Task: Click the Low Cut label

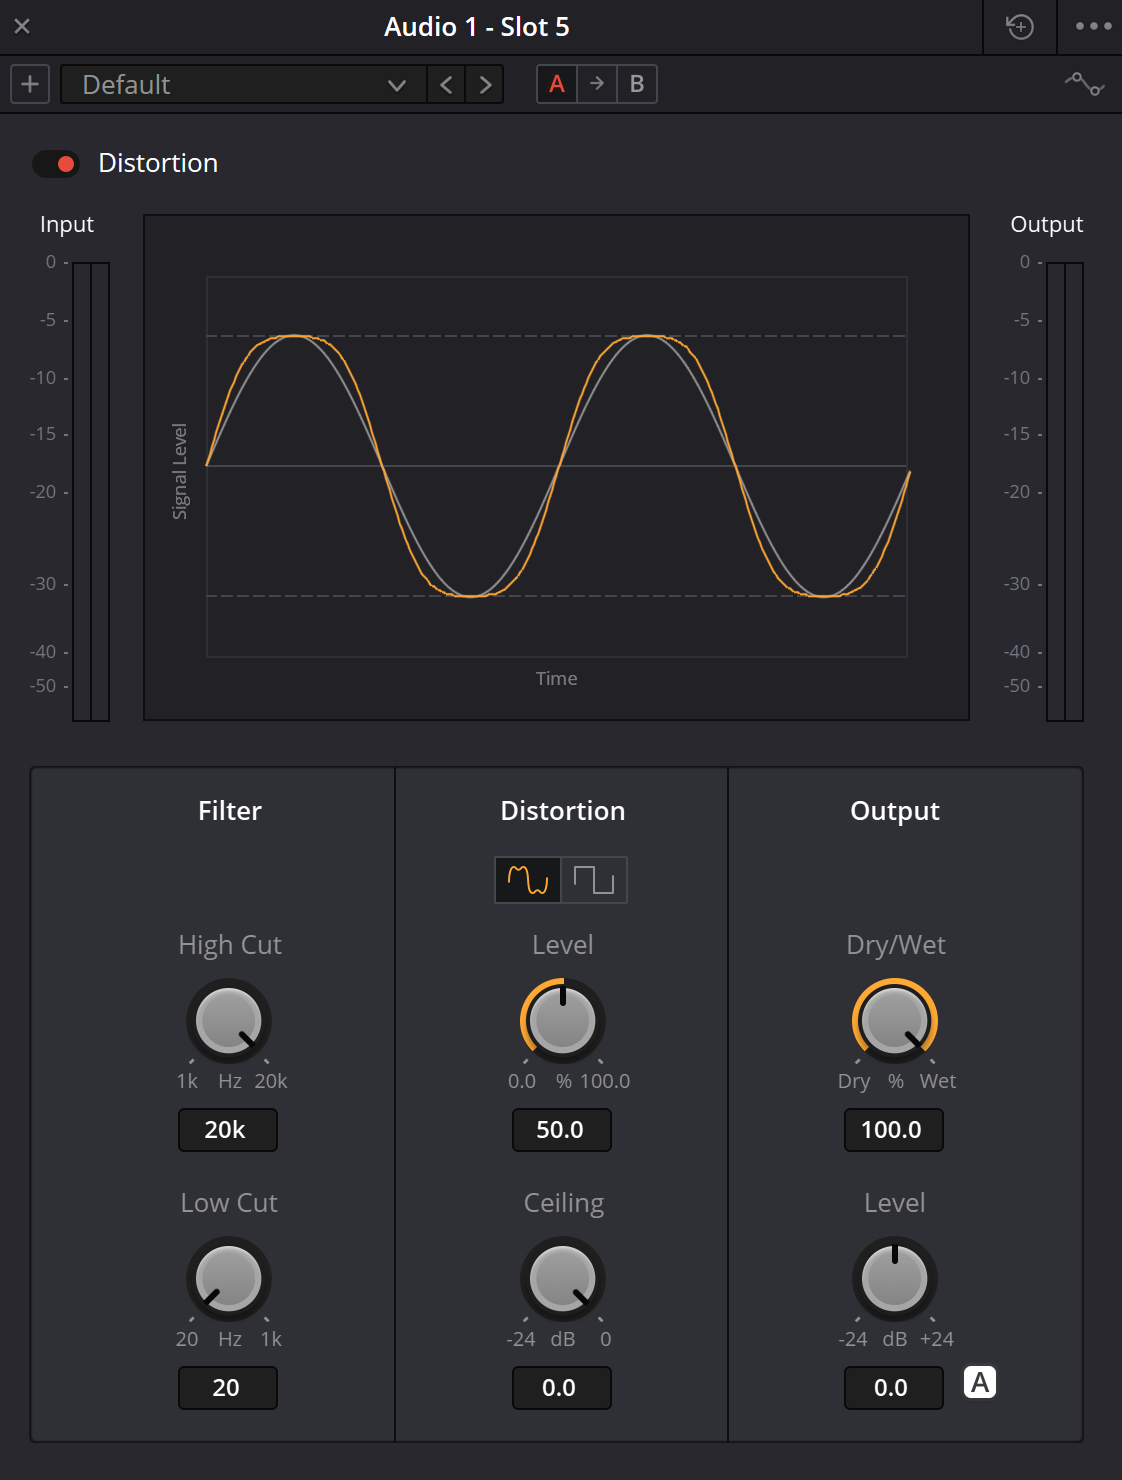Action: click(229, 1203)
